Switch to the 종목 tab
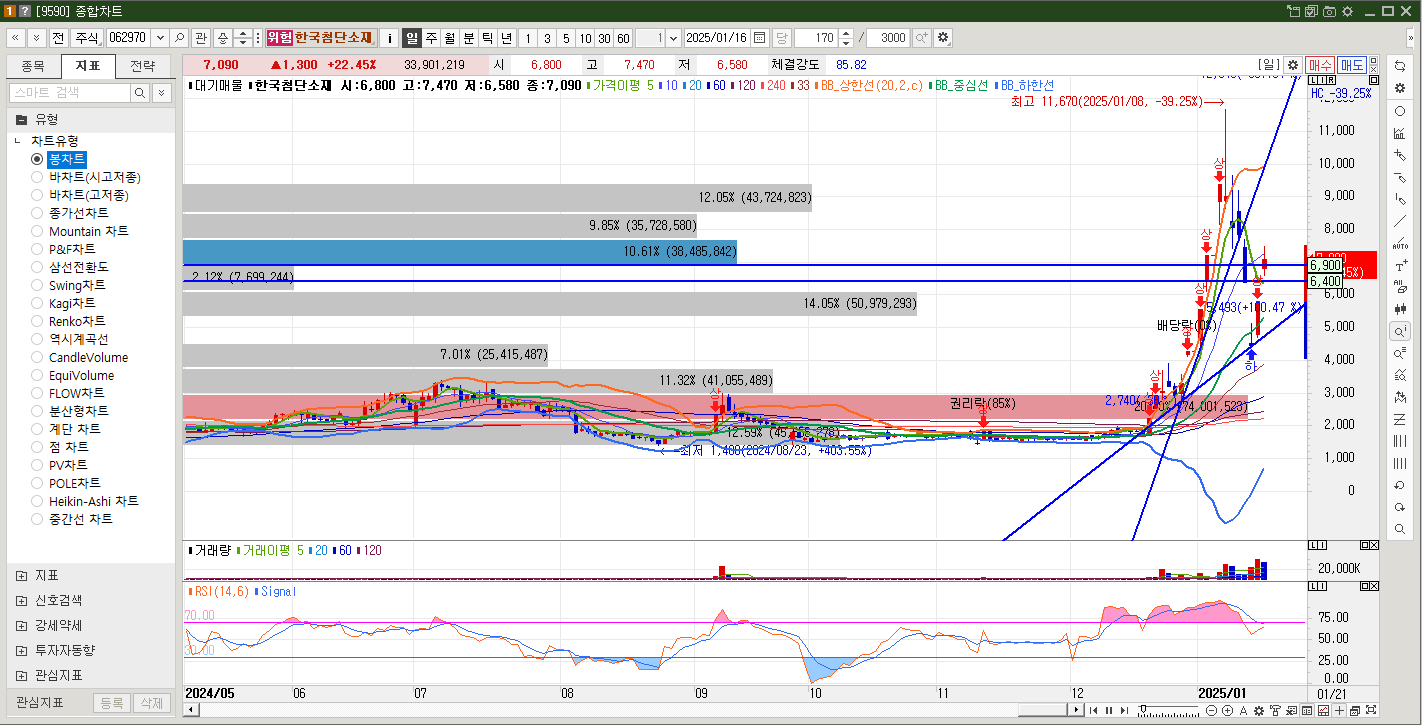This screenshot has height=725, width=1422. (33, 66)
